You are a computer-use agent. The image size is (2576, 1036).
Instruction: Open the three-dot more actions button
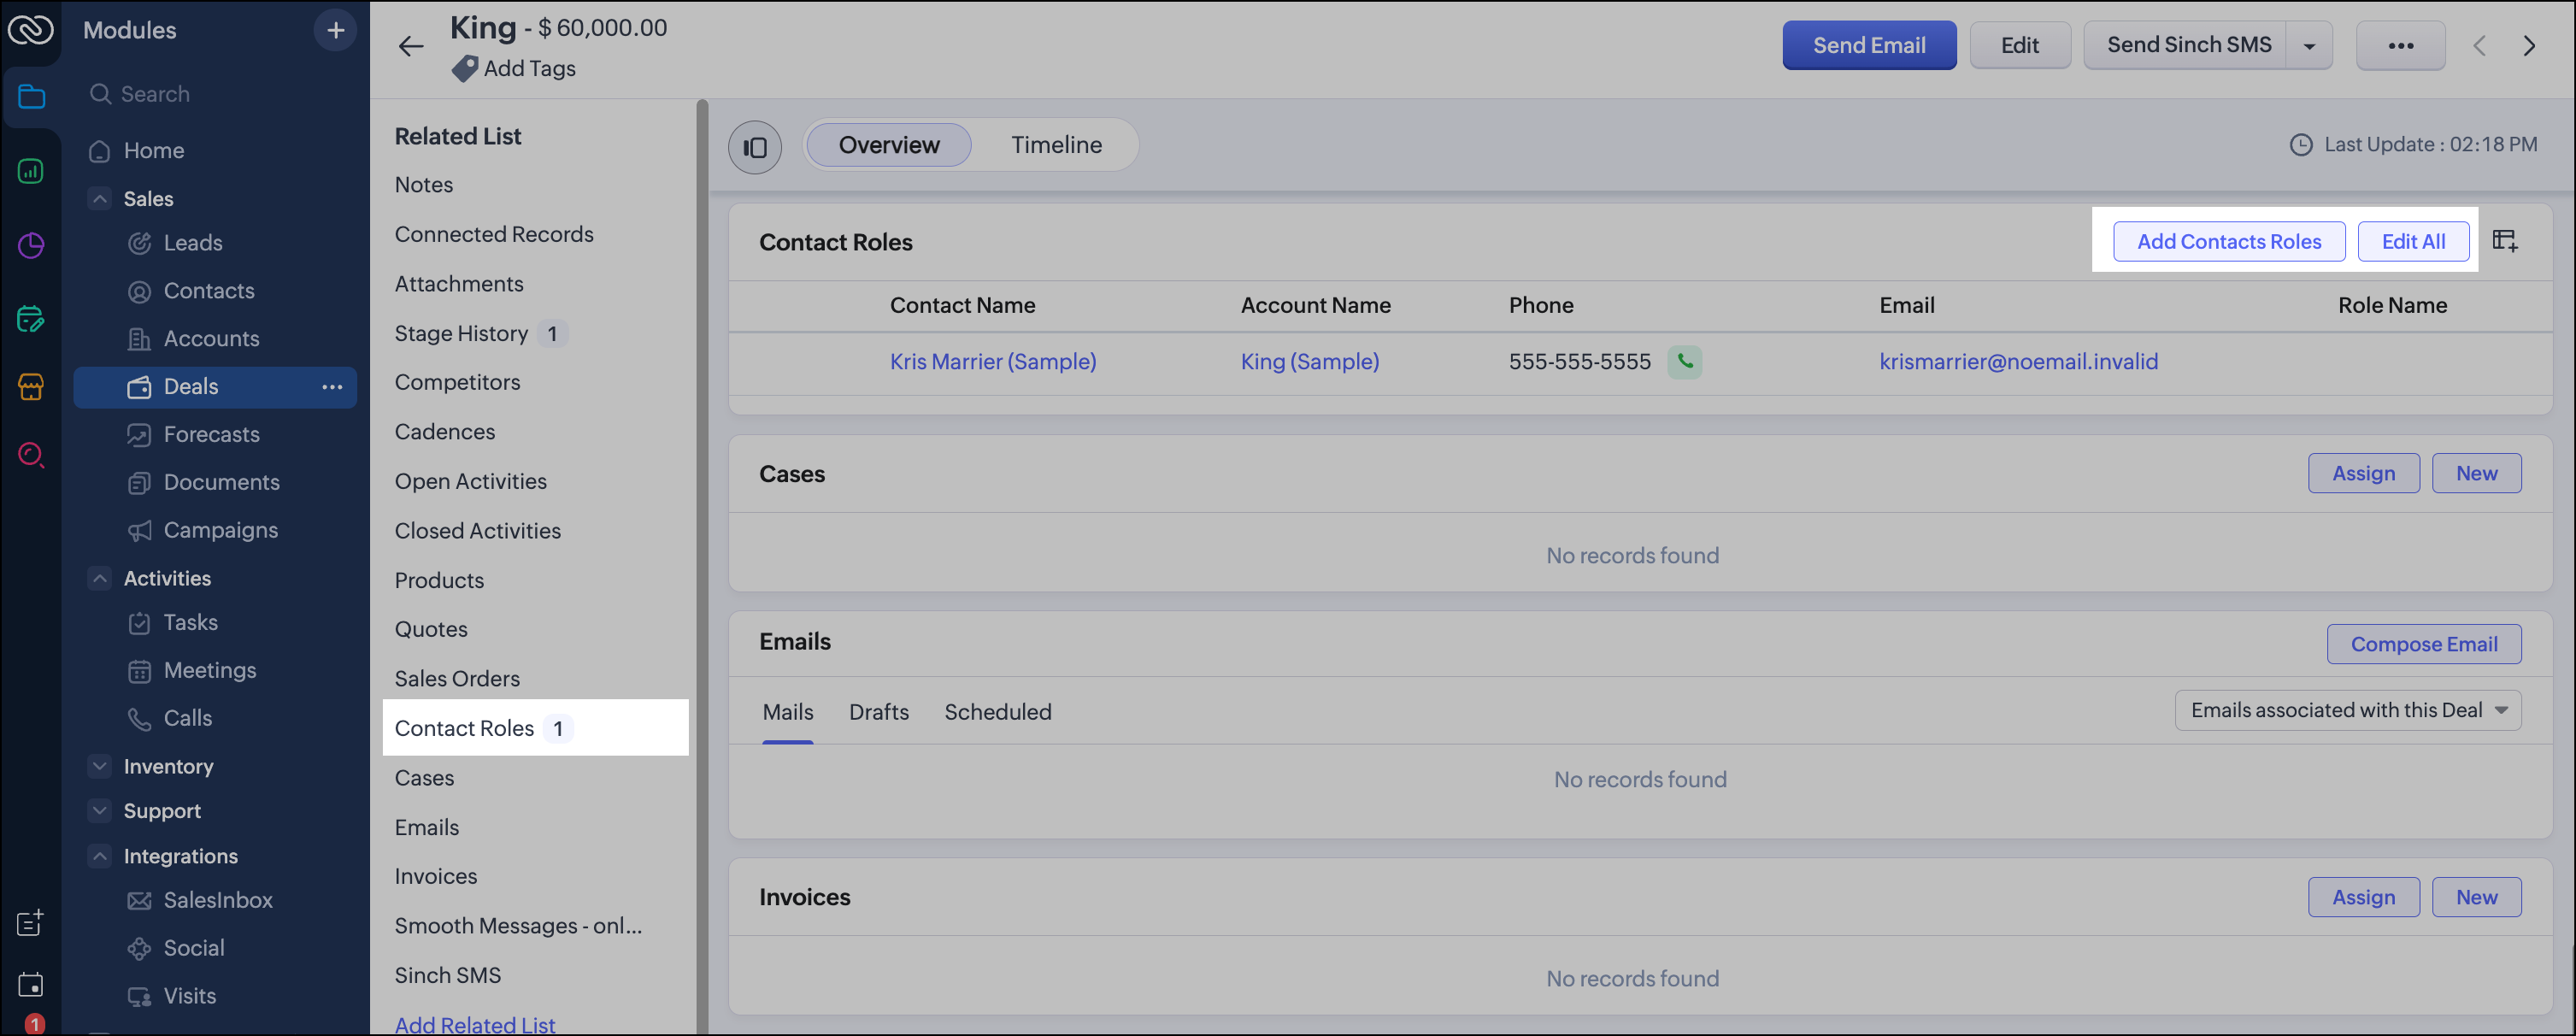[x=2401, y=45]
